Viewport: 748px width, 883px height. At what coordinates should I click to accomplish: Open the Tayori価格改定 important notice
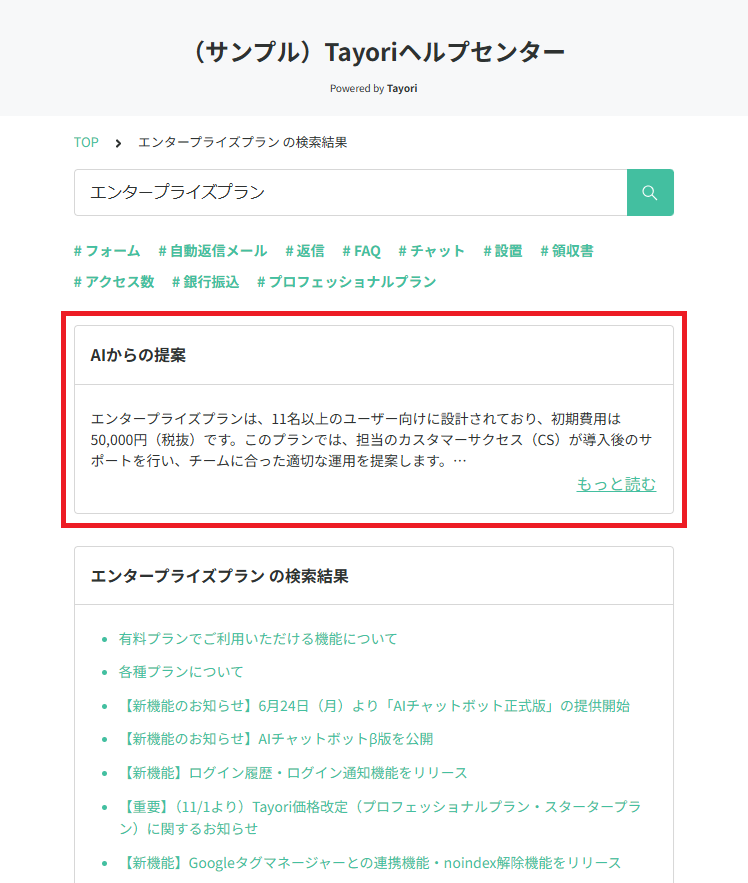[379, 807]
